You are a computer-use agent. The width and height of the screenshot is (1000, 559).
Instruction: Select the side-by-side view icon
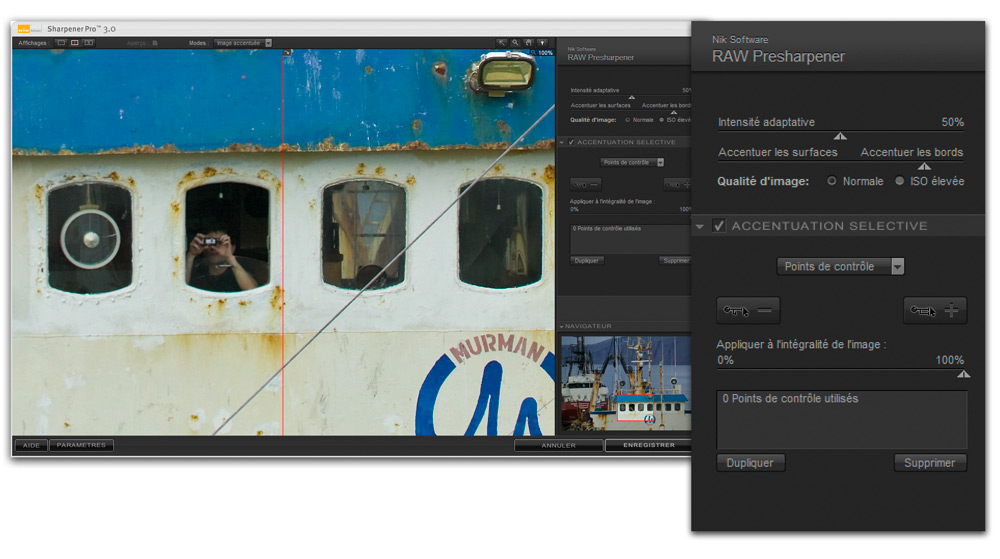[89, 43]
